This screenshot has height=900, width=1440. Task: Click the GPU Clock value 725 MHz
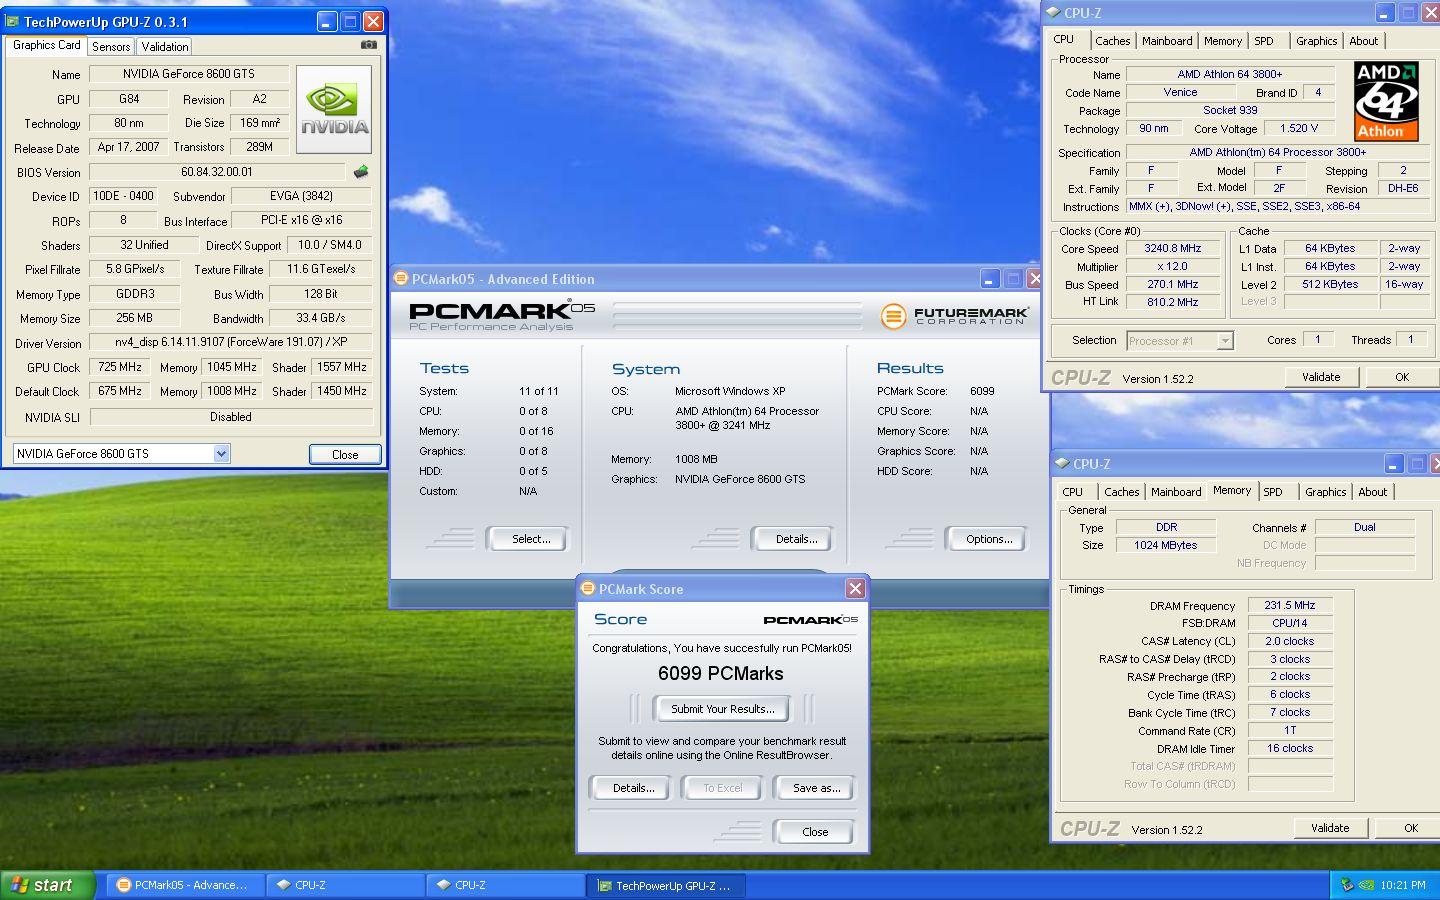click(119, 367)
